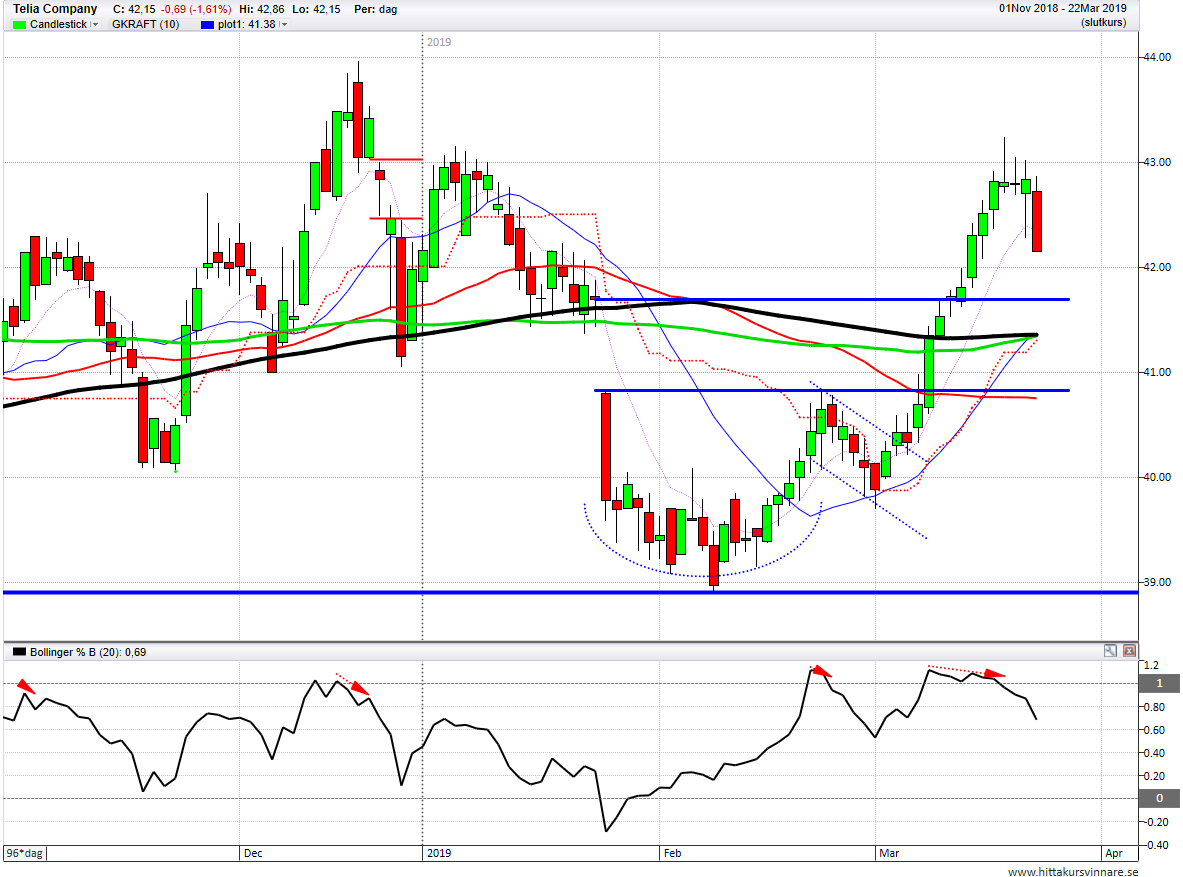Viewport: 1183px width, 877px height.
Task: Click the Bollinger % B (20) label
Action: tap(75, 652)
